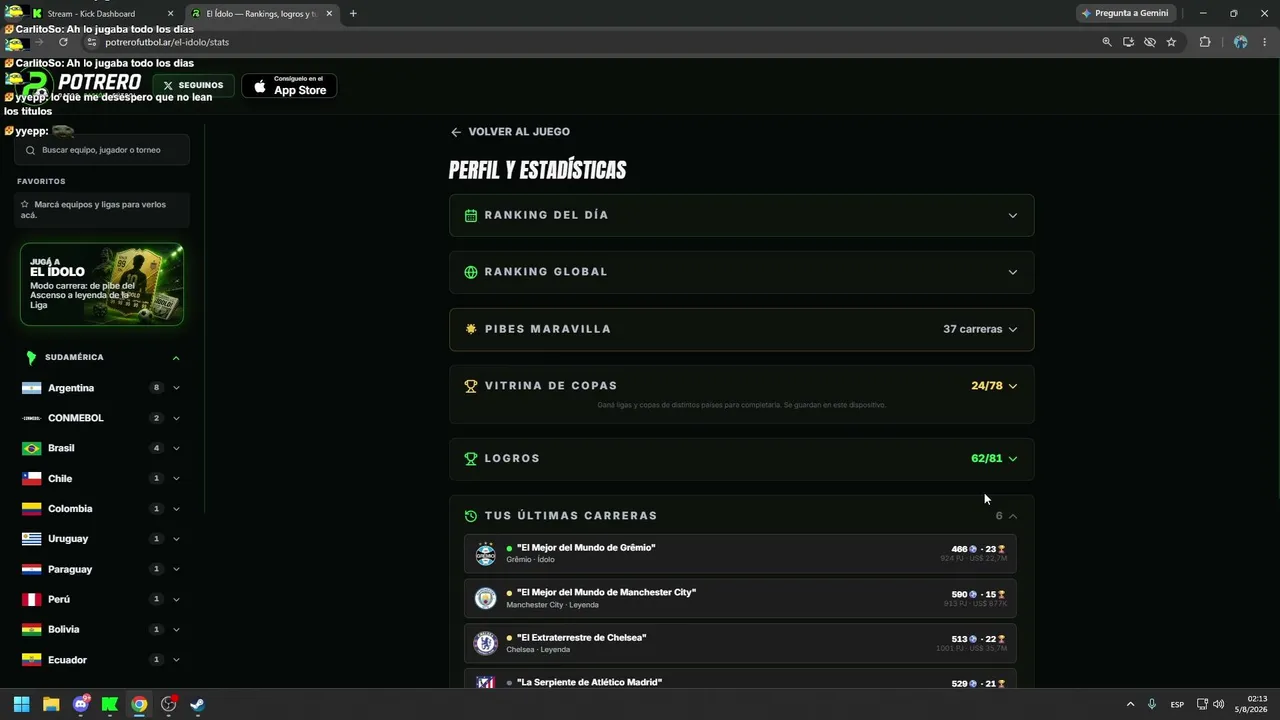The height and width of the screenshot is (720, 1280).
Task: Click the App Store download button
Action: click(289, 86)
